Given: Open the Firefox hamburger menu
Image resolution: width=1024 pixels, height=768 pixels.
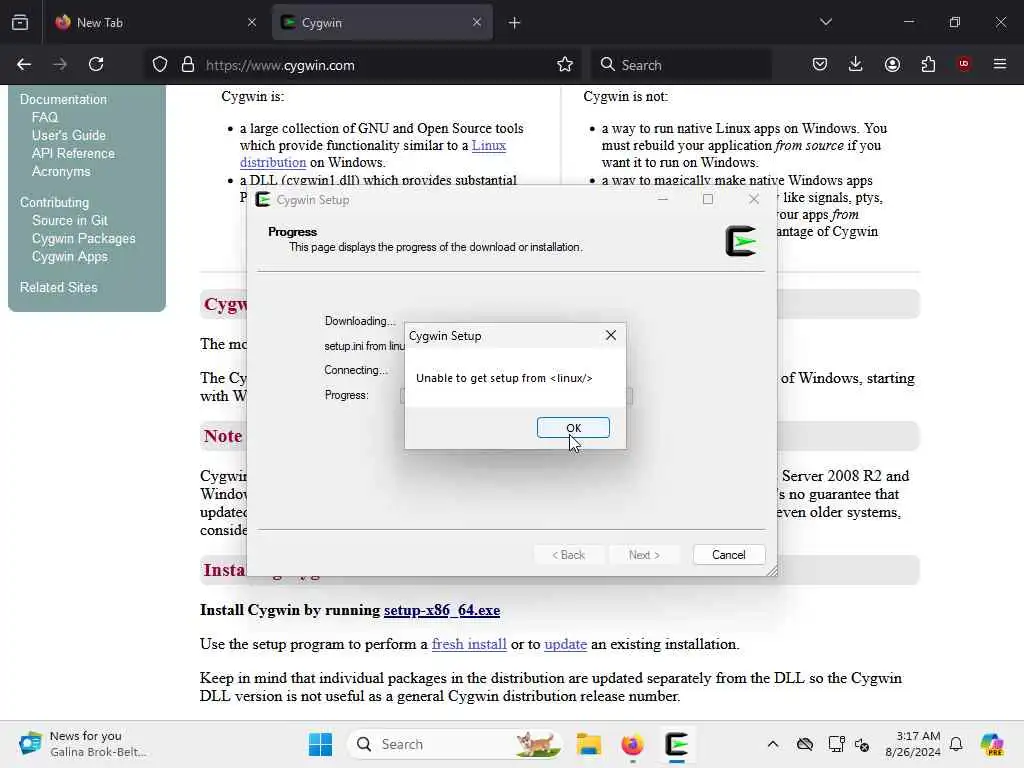Looking at the screenshot, I should (1000, 64).
